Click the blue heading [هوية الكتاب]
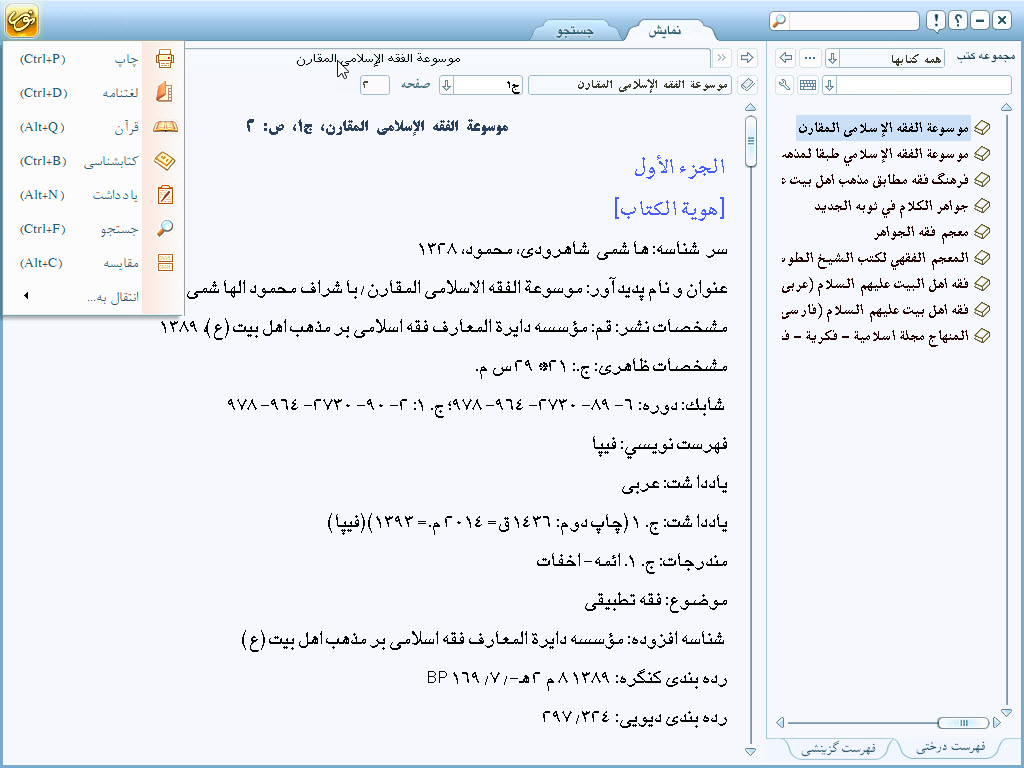Screen dimensions: 1024x768 [670, 208]
